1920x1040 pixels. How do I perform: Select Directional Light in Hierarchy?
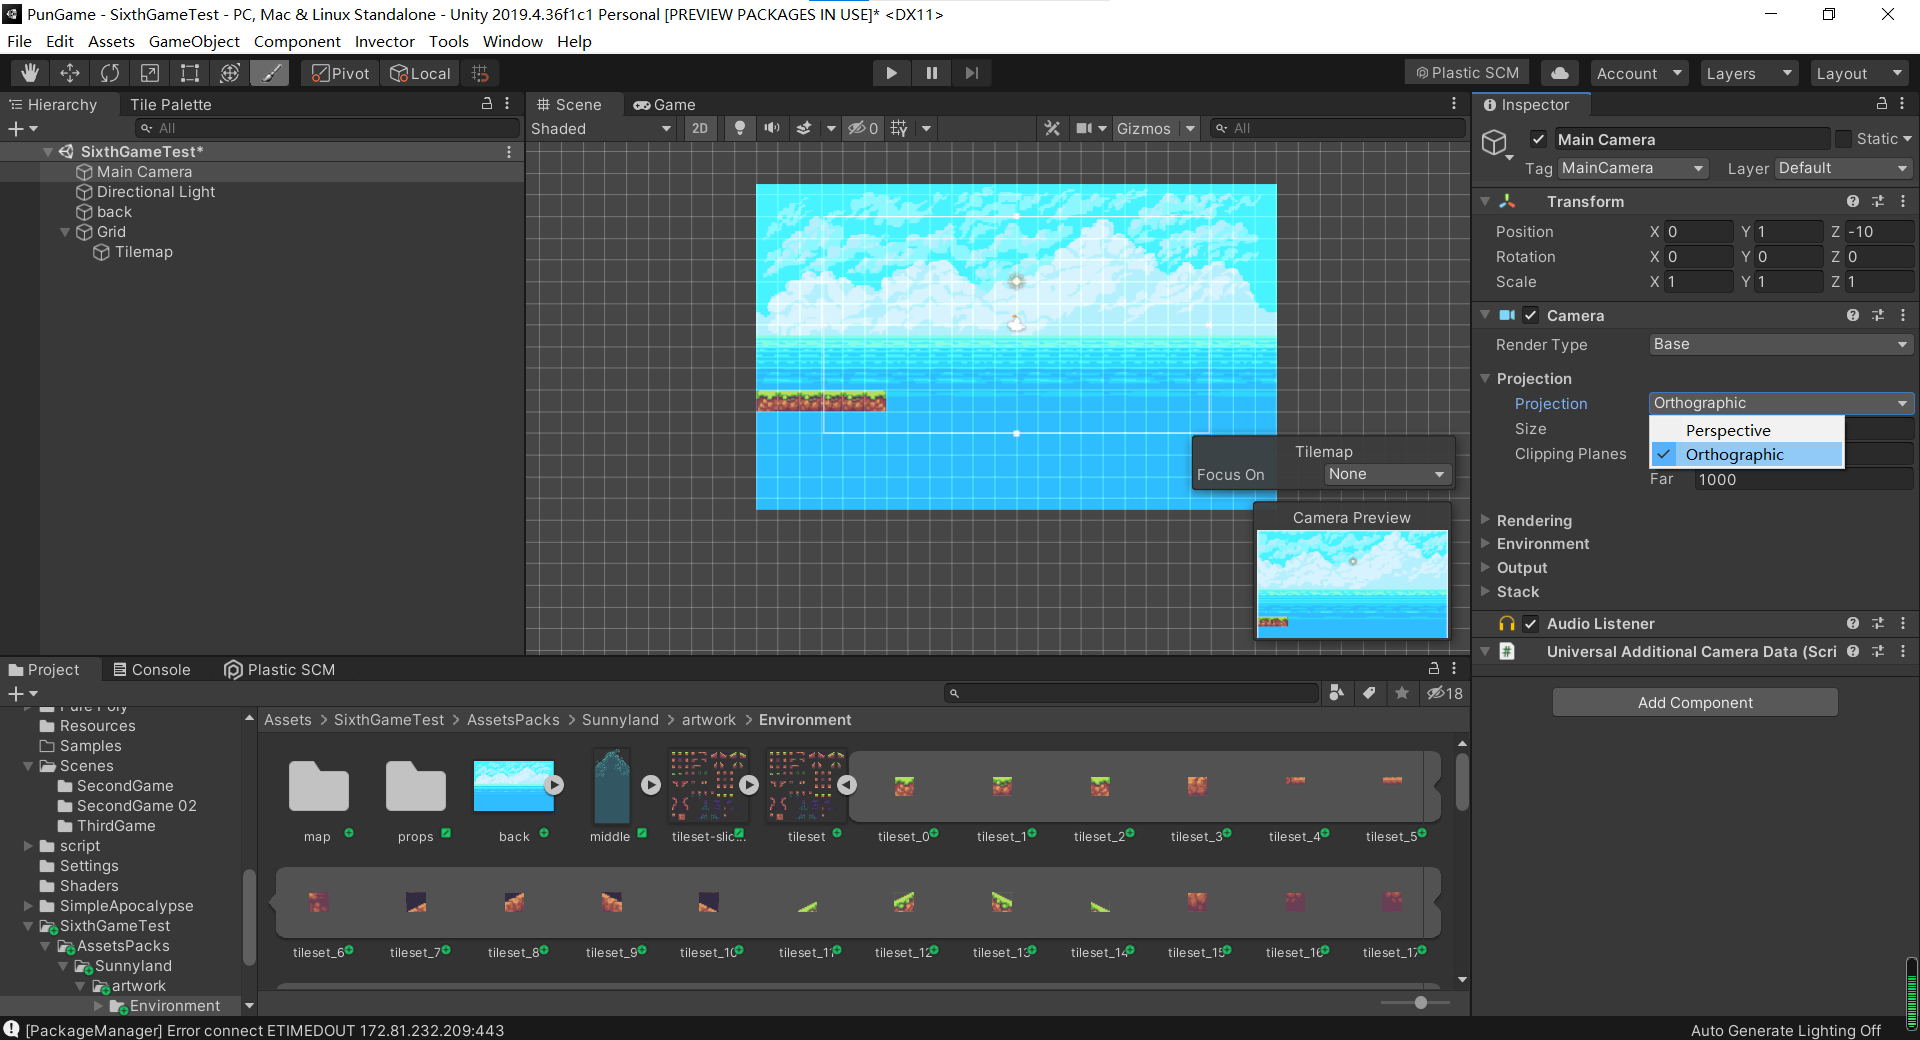[x=155, y=192]
